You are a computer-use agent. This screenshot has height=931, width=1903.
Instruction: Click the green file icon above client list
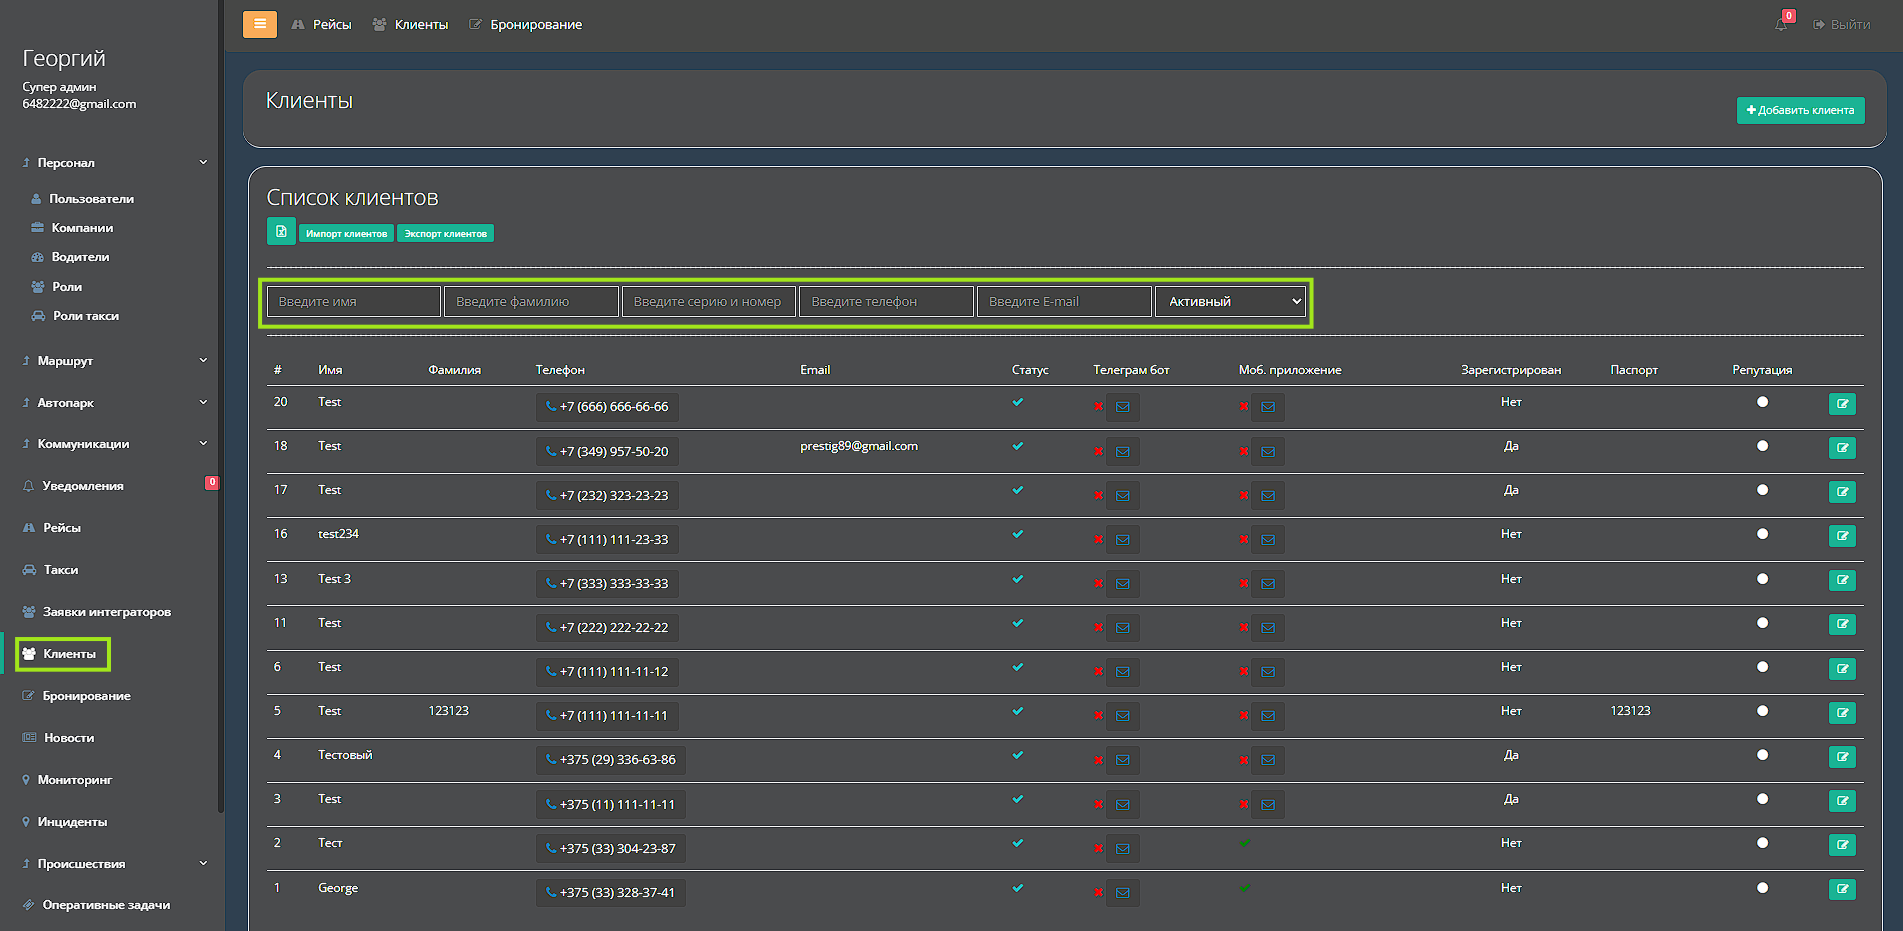tap(281, 232)
